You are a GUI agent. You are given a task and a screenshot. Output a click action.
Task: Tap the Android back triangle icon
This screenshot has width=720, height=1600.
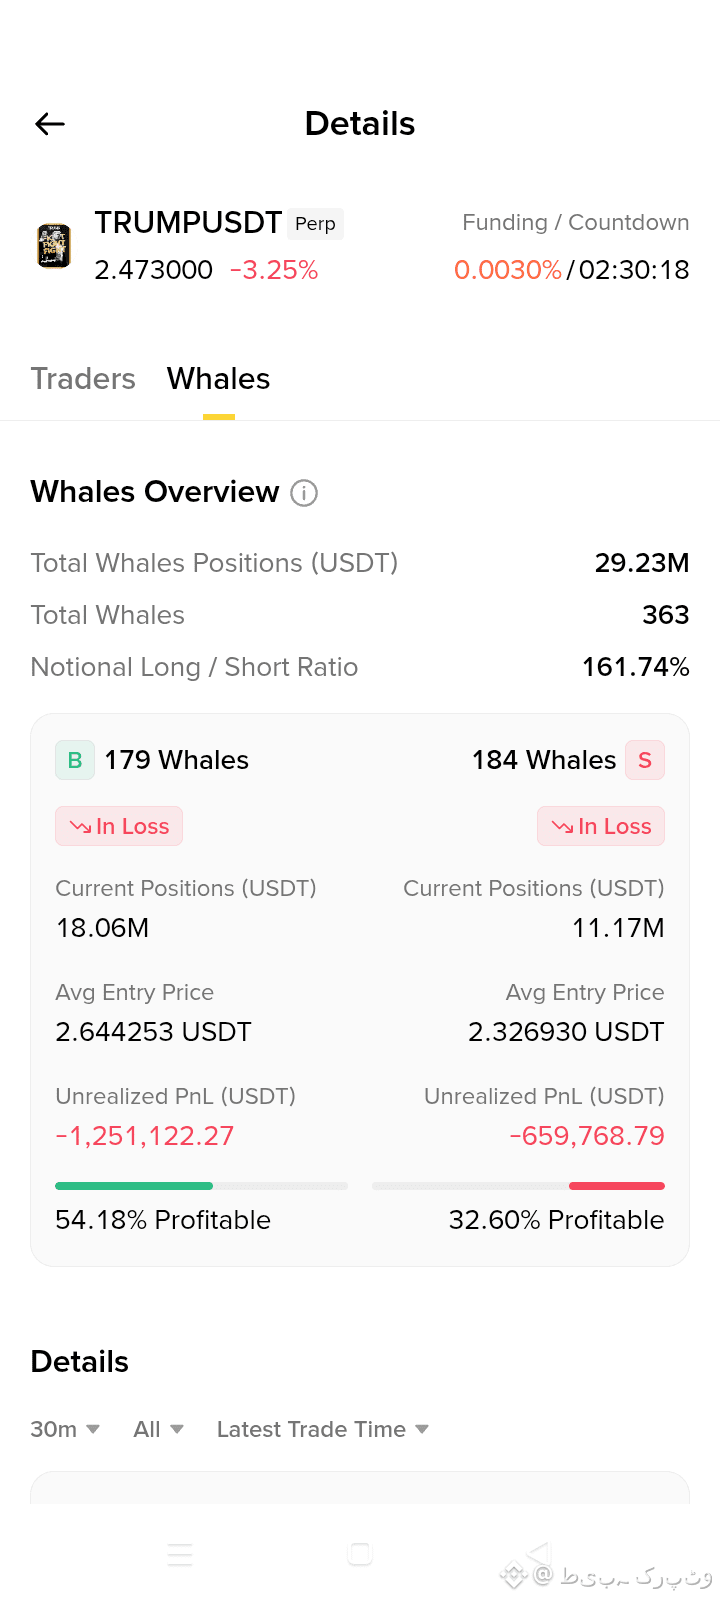[539, 1553]
